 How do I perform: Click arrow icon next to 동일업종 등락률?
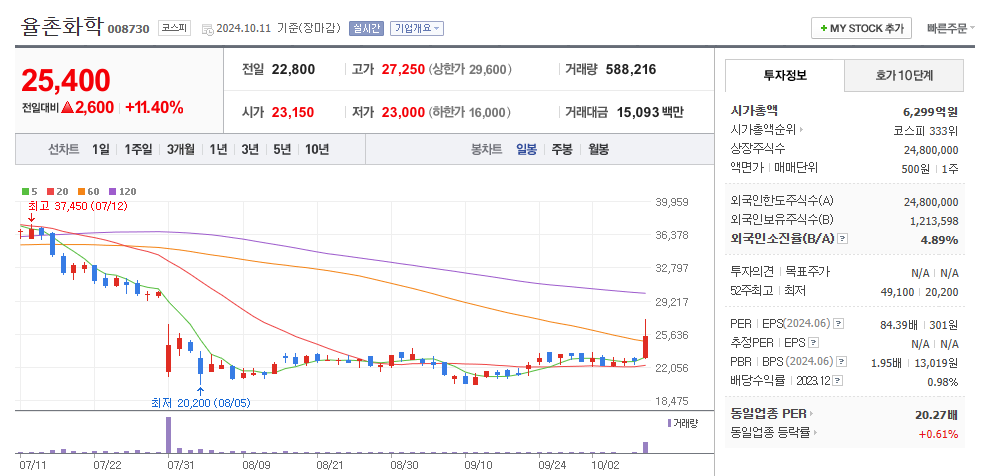pos(815,433)
